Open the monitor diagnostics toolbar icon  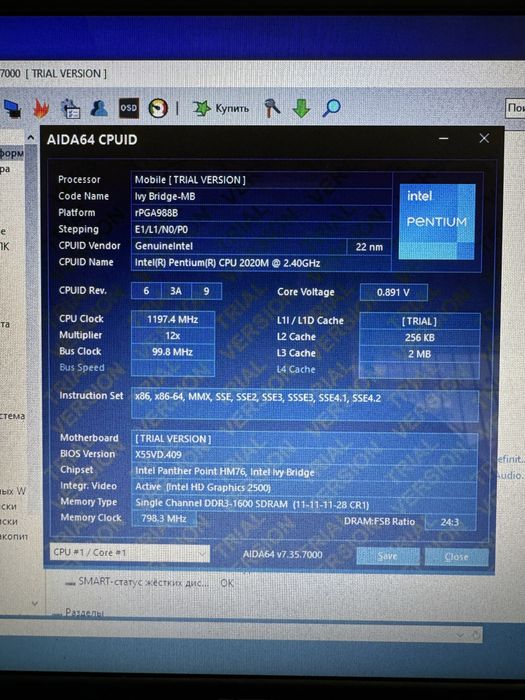click(x=11, y=109)
